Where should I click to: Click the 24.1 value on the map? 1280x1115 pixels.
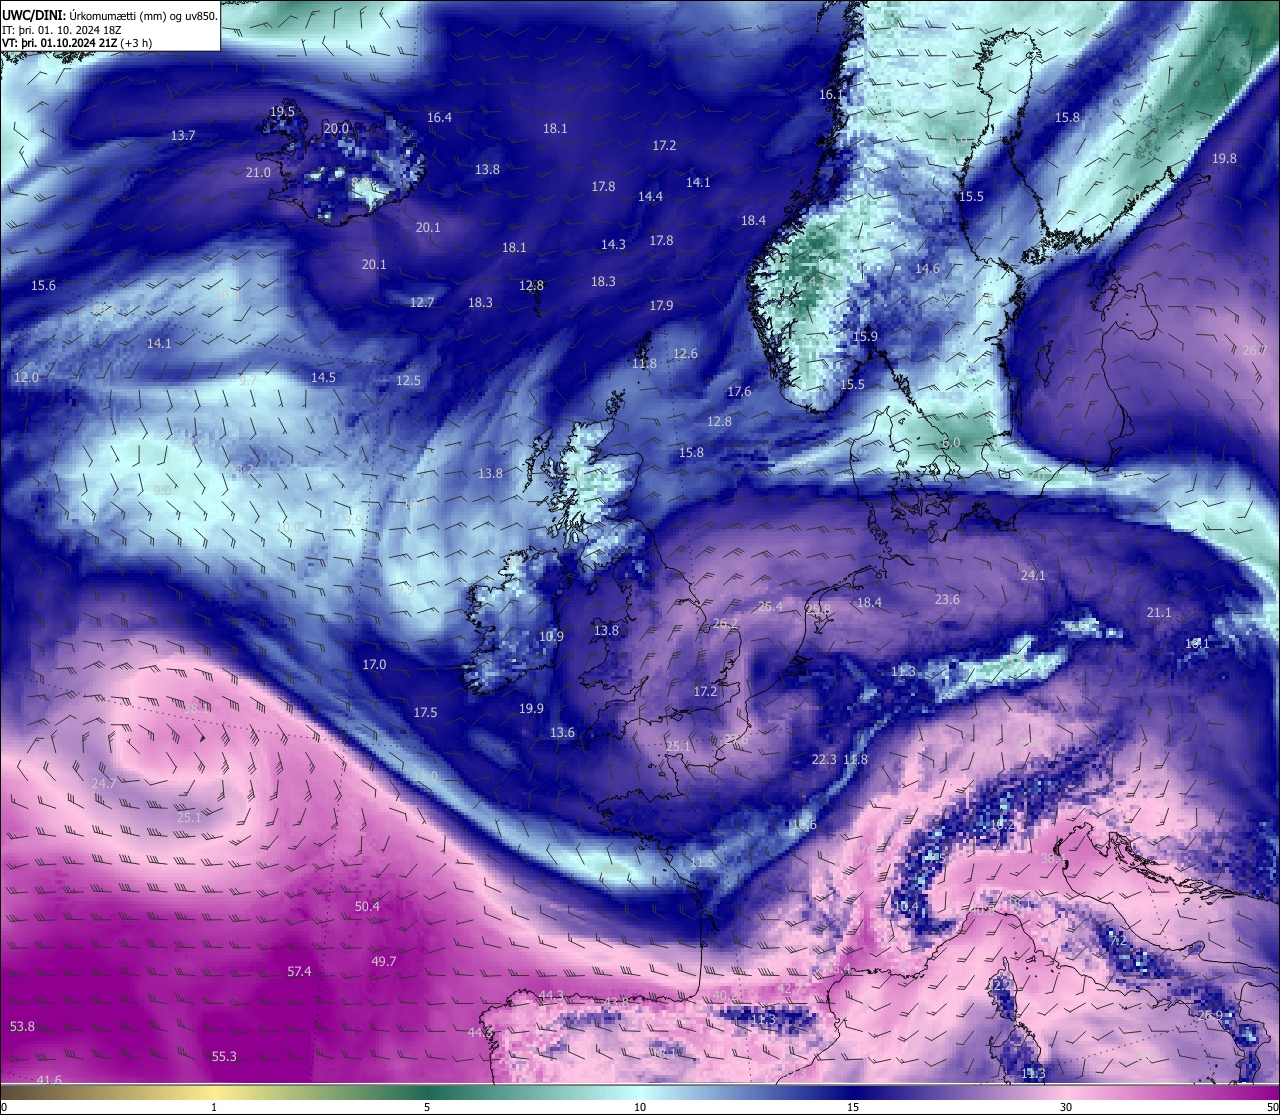(1032, 575)
